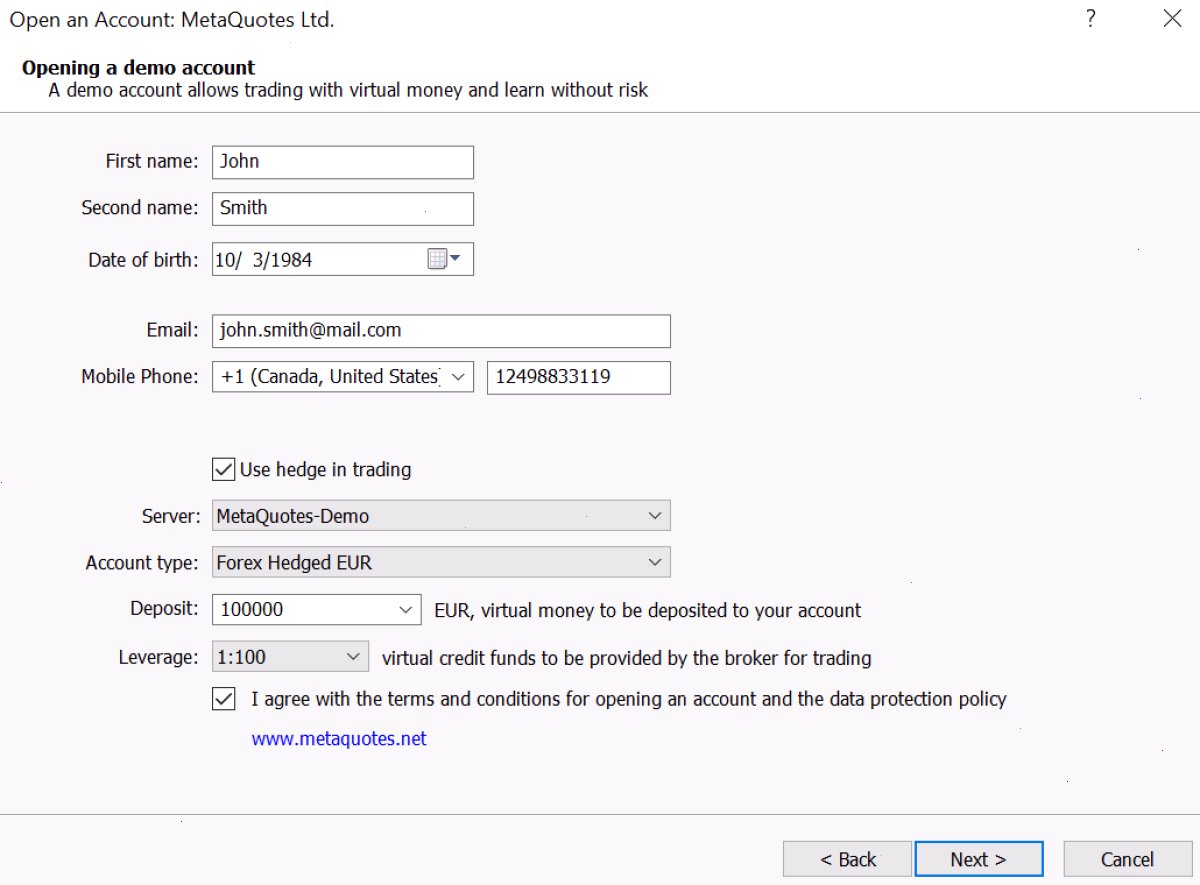Click the help question mark icon
The height and width of the screenshot is (885, 1200).
point(1091,19)
